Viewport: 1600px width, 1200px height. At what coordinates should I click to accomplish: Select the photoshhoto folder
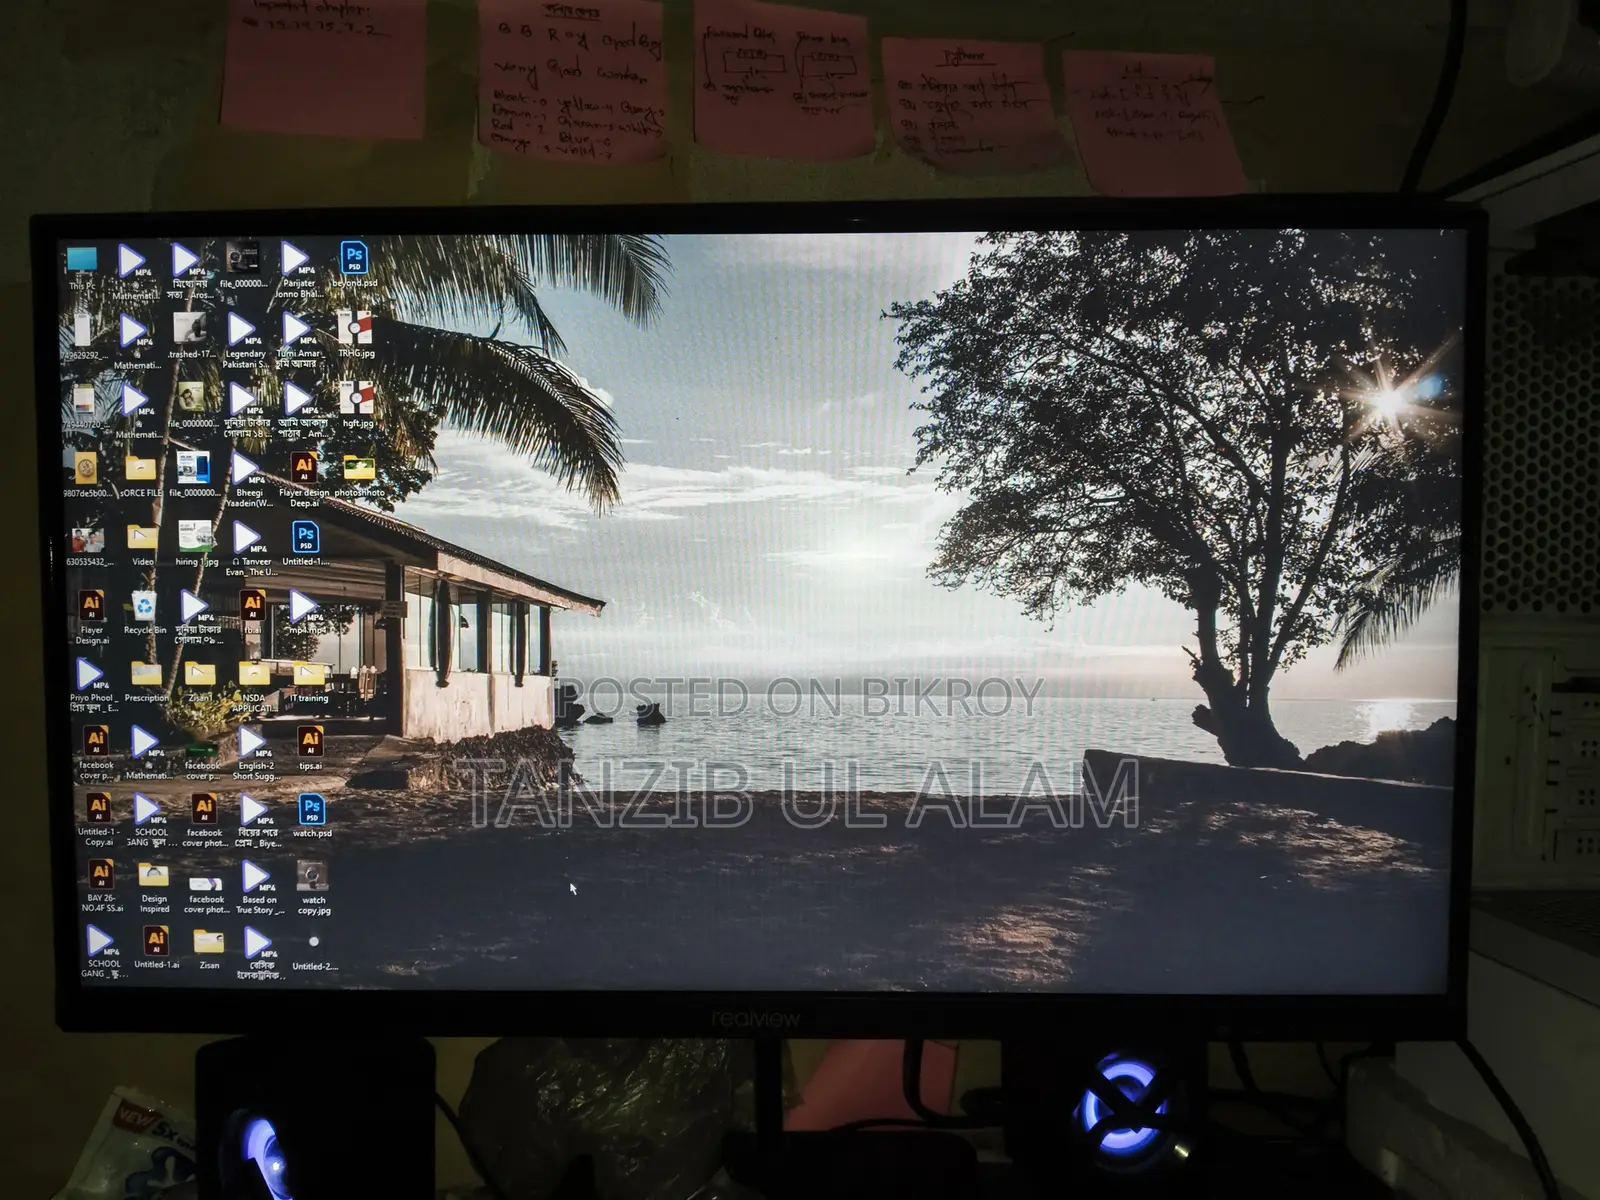click(x=359, y=475)
